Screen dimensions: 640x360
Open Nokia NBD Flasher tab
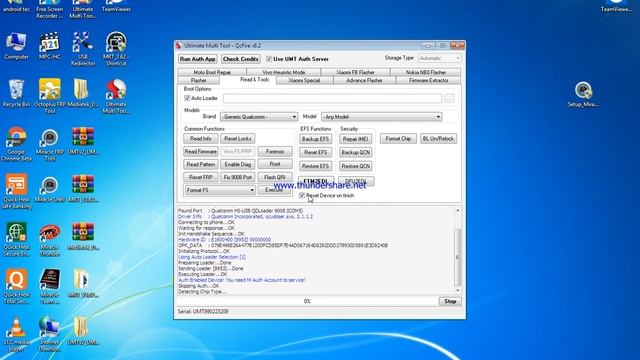pos(426,72)
